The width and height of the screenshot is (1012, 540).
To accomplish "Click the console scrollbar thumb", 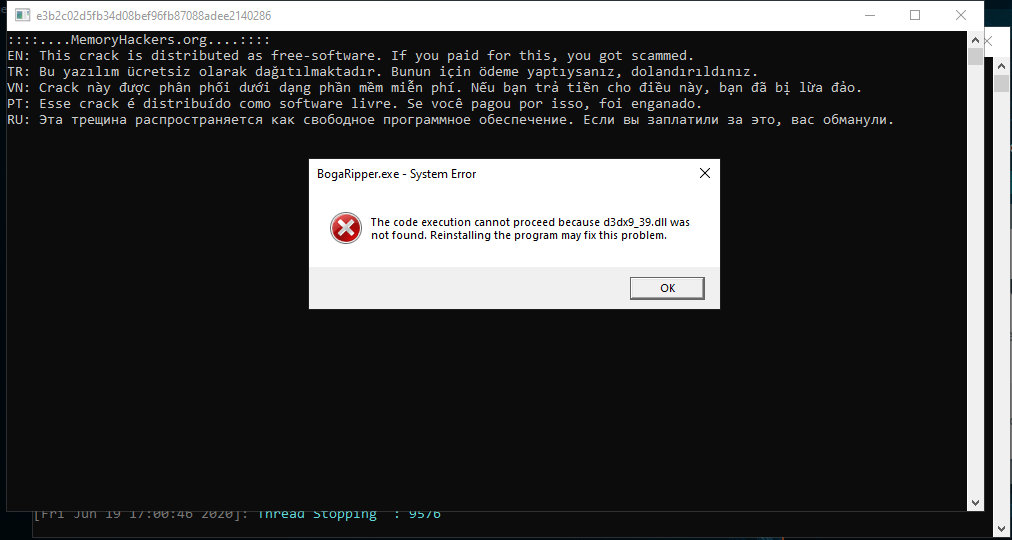I will [975, 56].
